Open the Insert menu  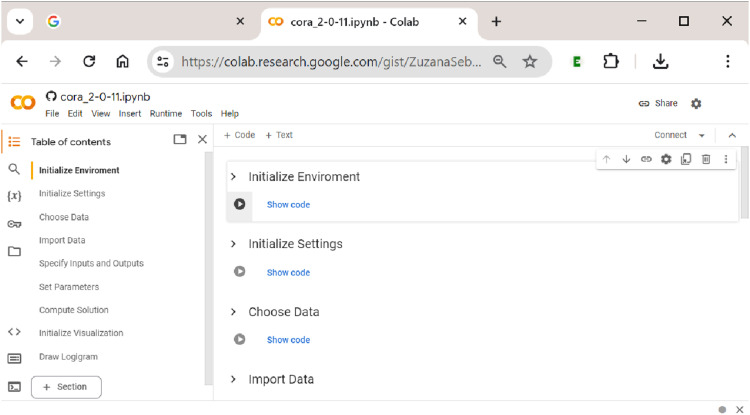coord(130,114)
